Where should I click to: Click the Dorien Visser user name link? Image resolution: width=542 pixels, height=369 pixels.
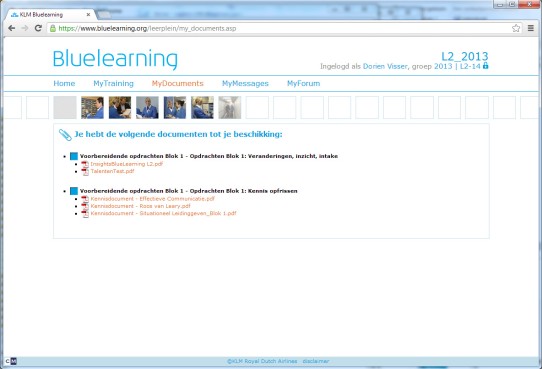(385, 66)
